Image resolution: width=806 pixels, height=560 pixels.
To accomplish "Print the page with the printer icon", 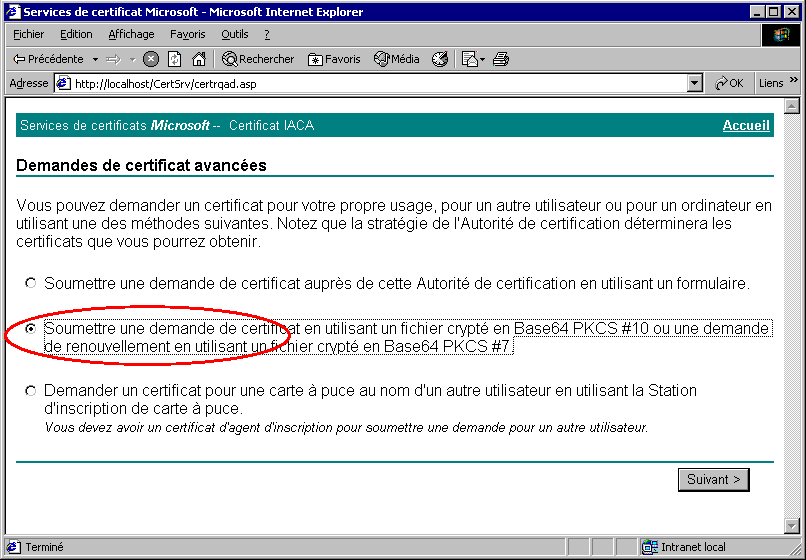I will 501,60.
